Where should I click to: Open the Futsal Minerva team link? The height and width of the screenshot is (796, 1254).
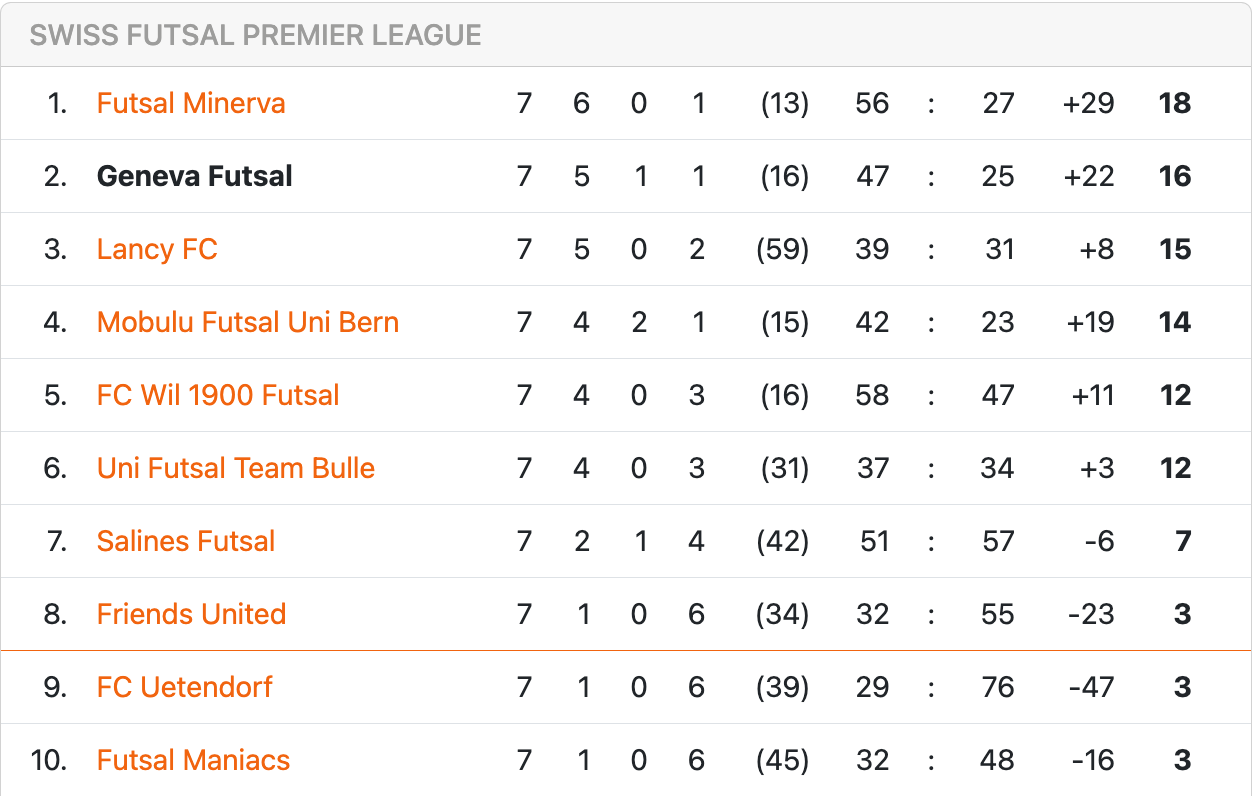click(191, 103)
